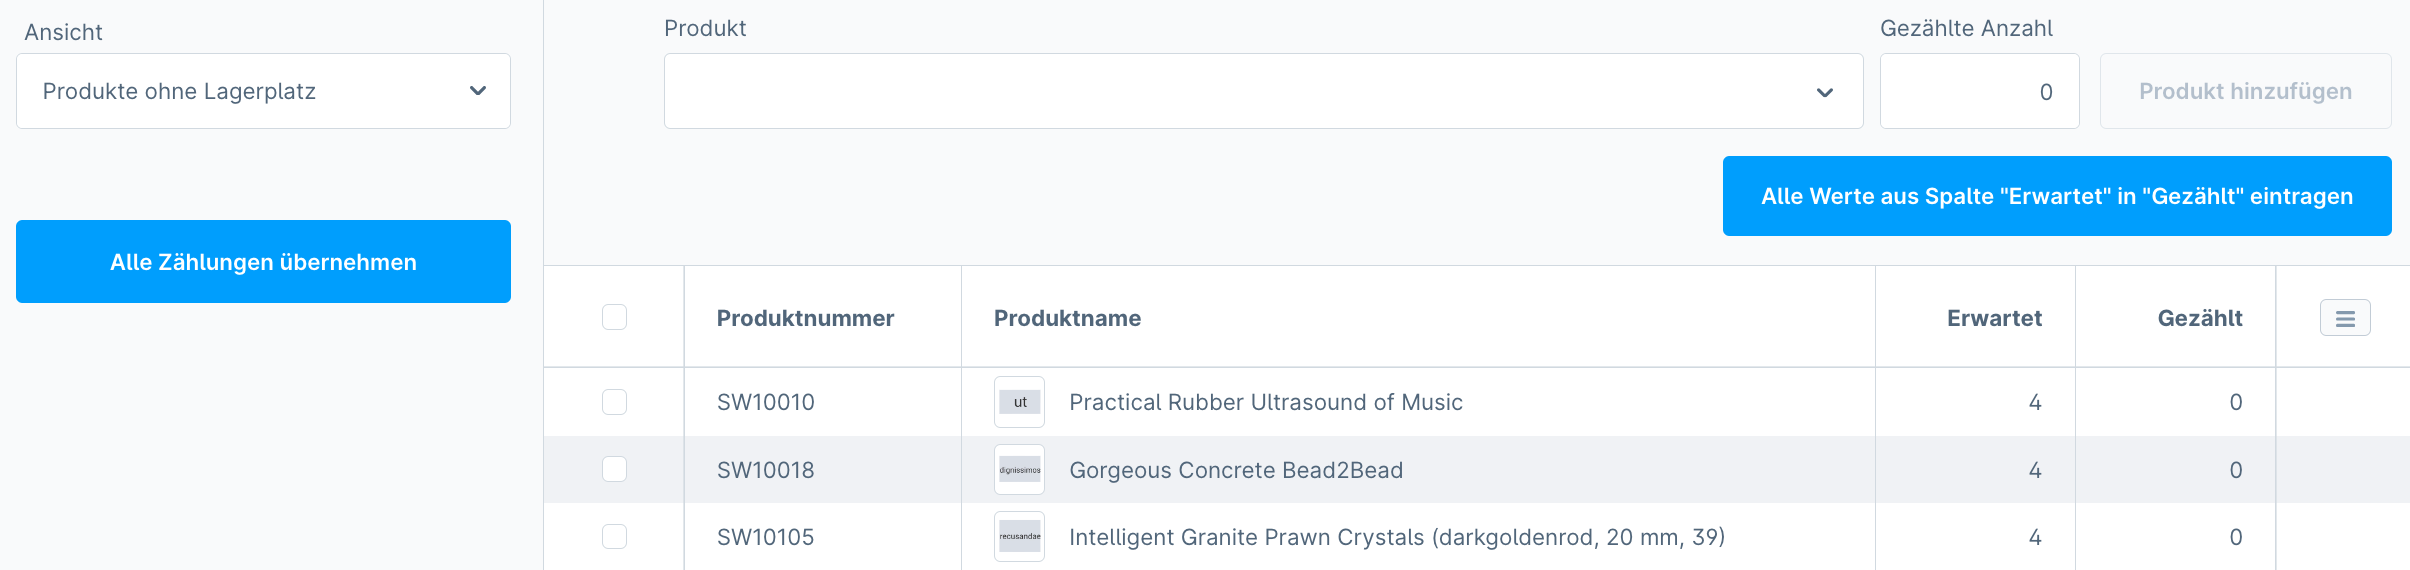The width and height of the screenshot is (2410, 570).
Task: Click the Ansicht dropdown chevron arrow
Action: [x=478, y=91]
